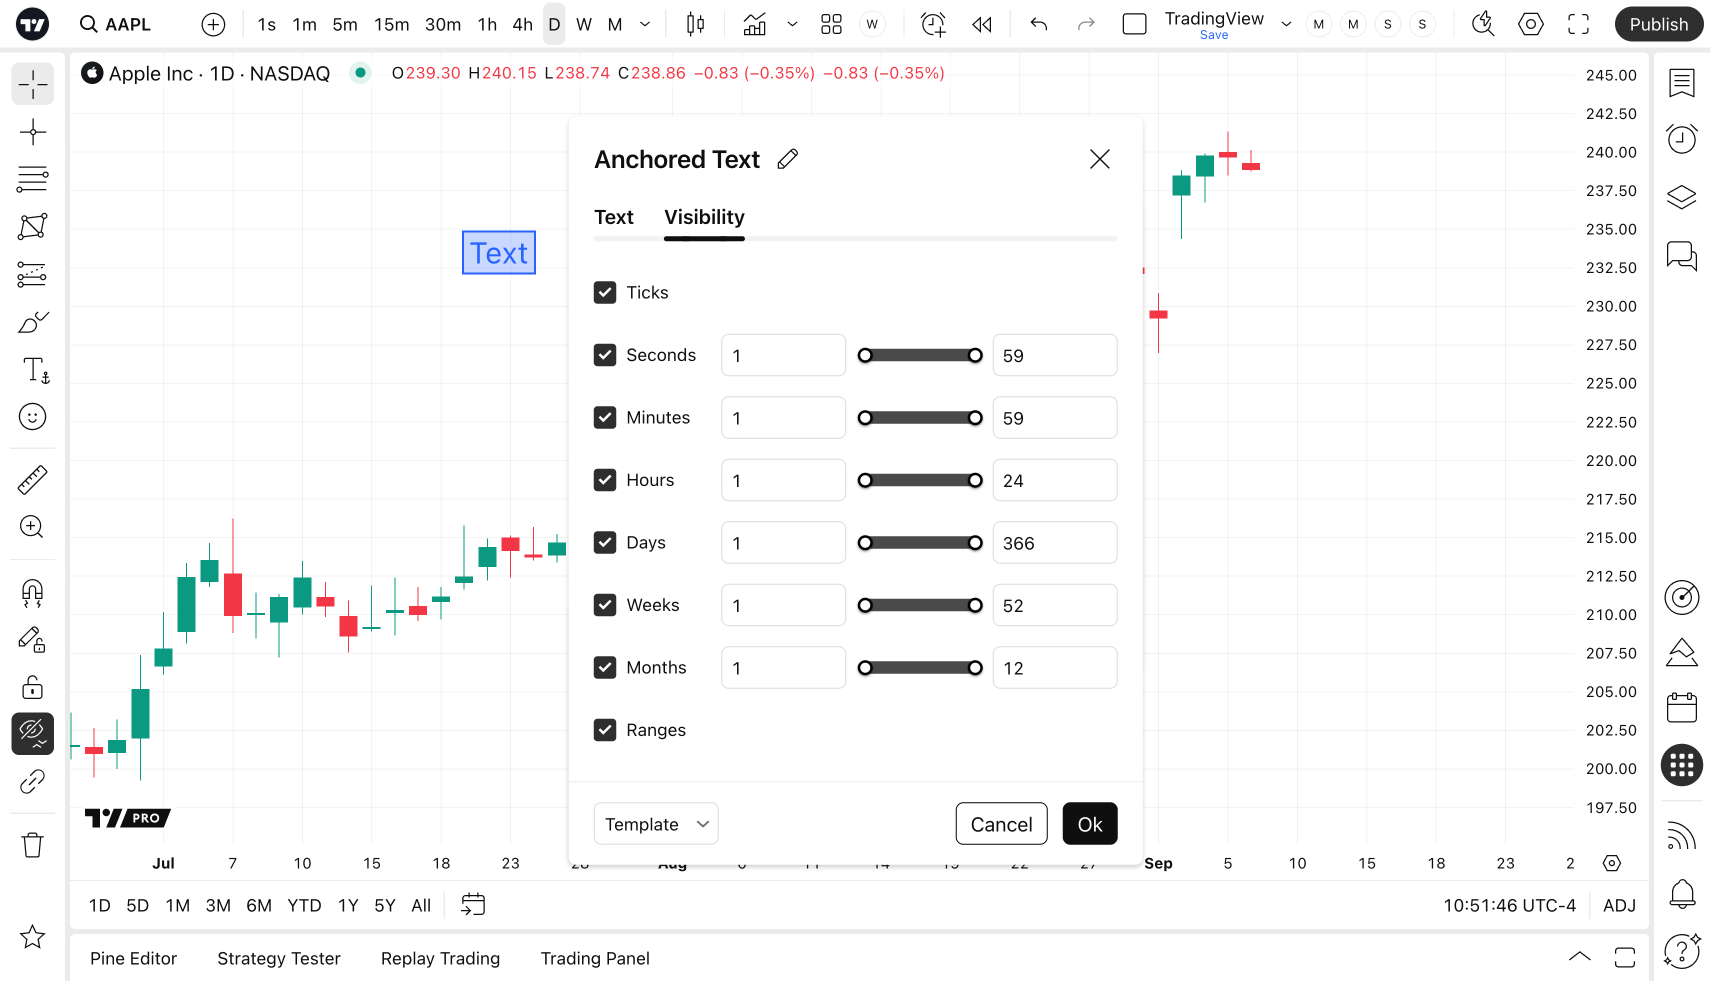Uncheck the Ticks checkbox
Screen dimensions: 1716x983
point(605,292)
